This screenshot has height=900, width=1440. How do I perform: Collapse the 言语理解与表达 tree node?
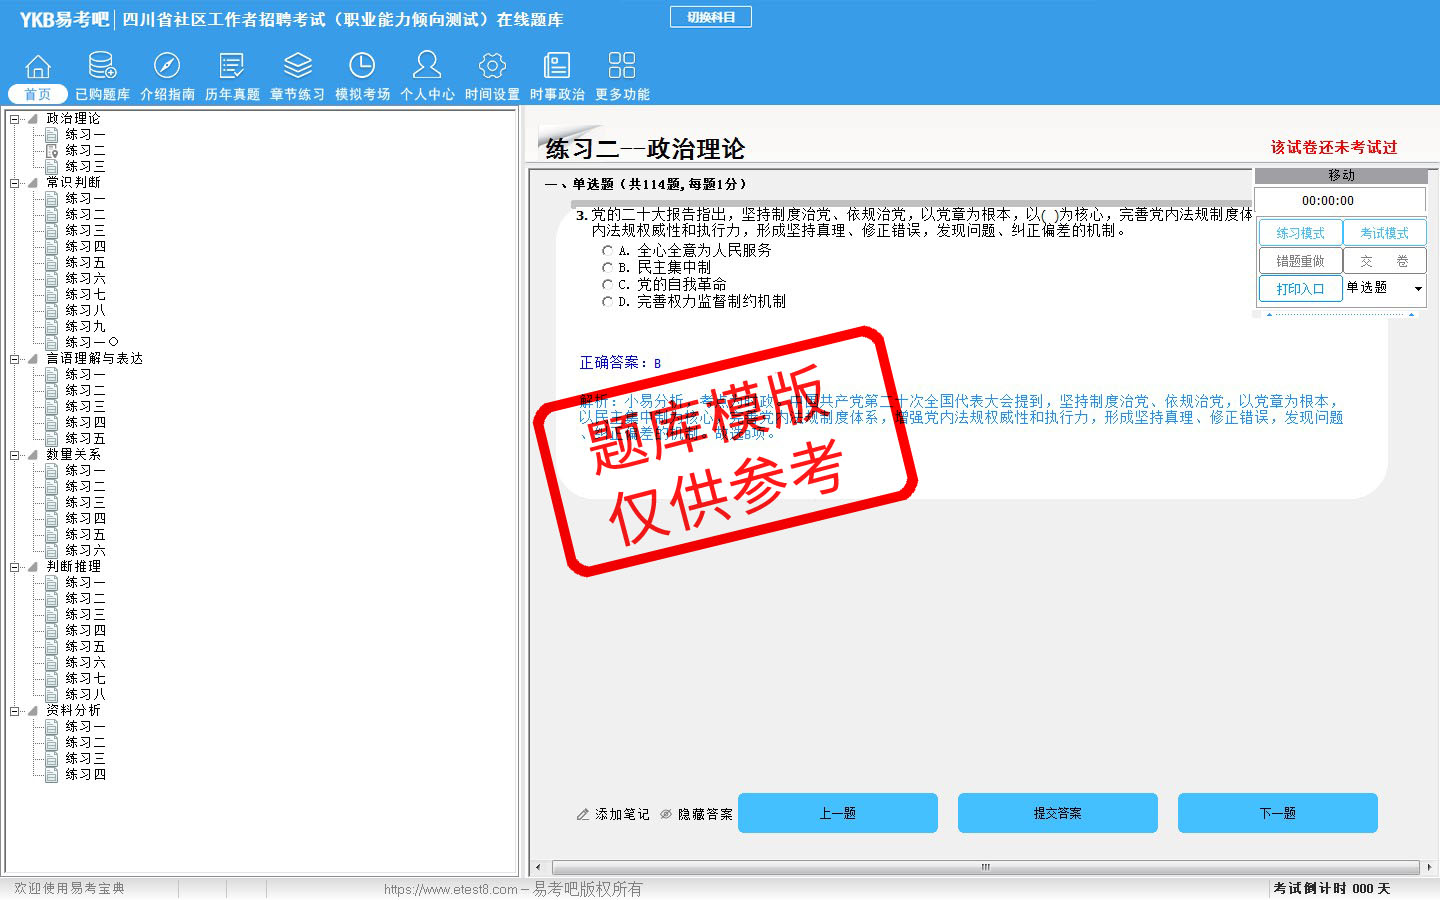15,359
